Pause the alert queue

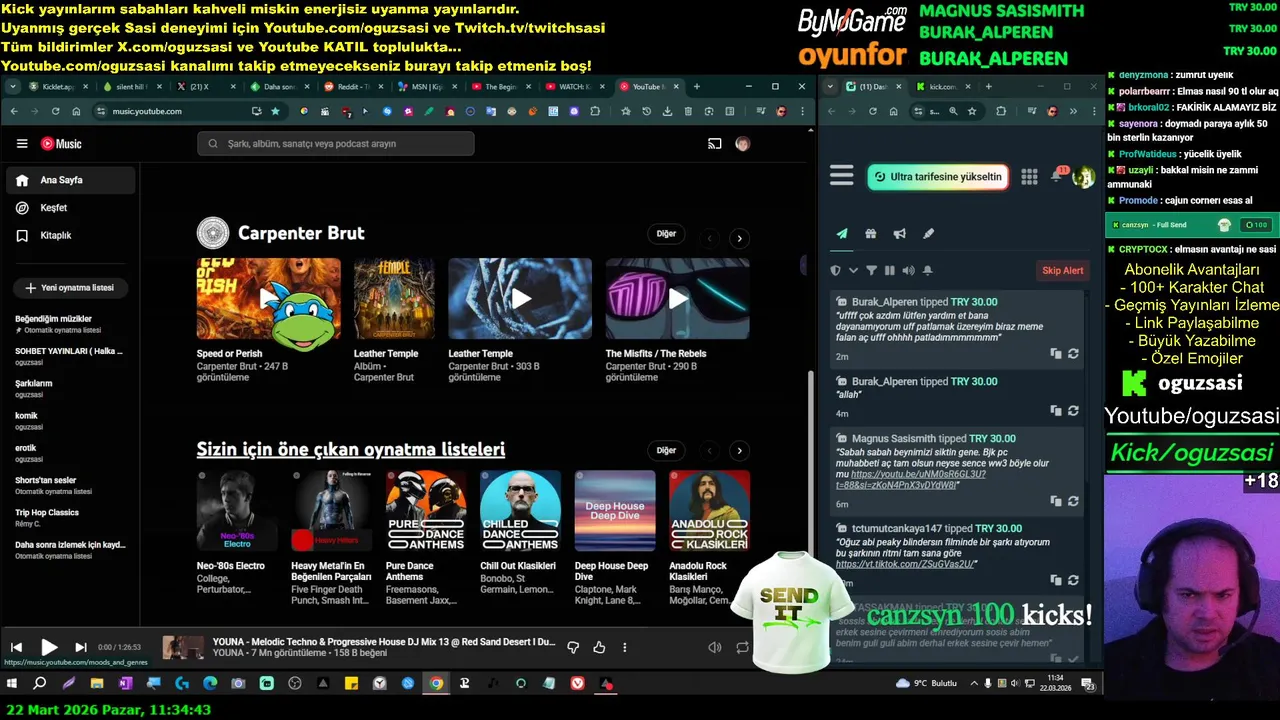[x=889, y=270]
